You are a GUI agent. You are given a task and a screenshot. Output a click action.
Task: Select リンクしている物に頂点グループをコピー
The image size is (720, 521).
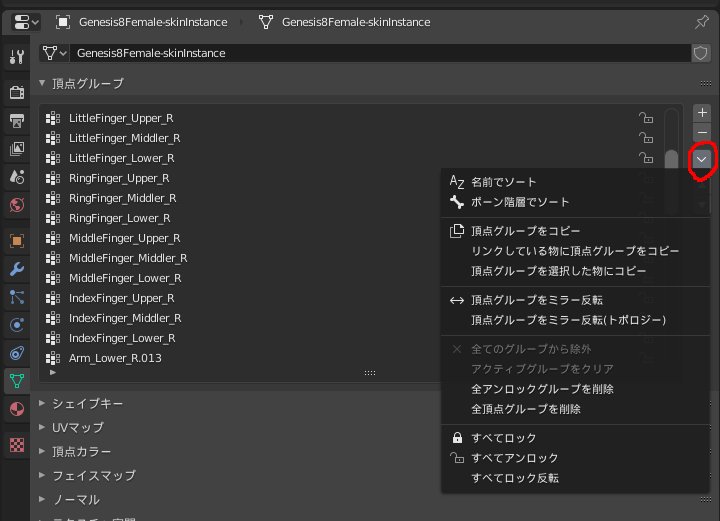pyautogui.click(x=575, y=251)
